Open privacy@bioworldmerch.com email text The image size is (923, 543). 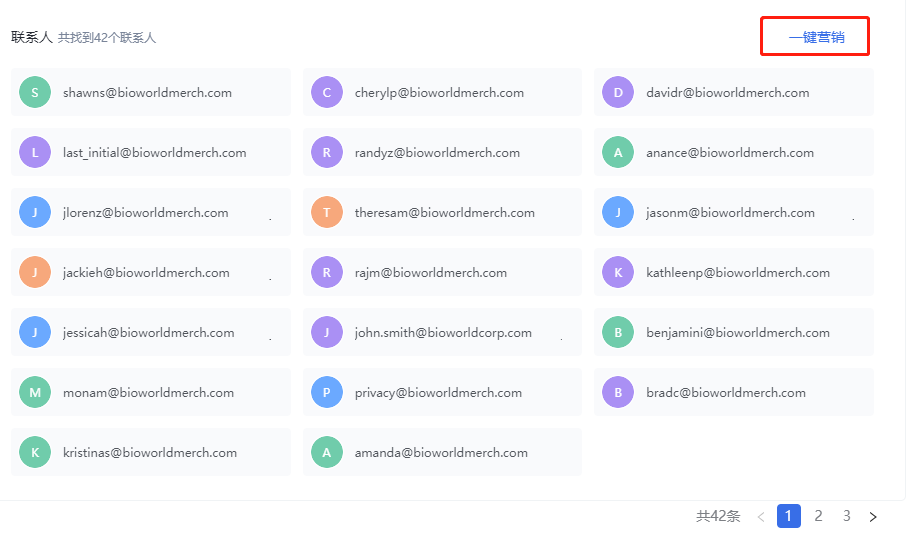point(438,393)
